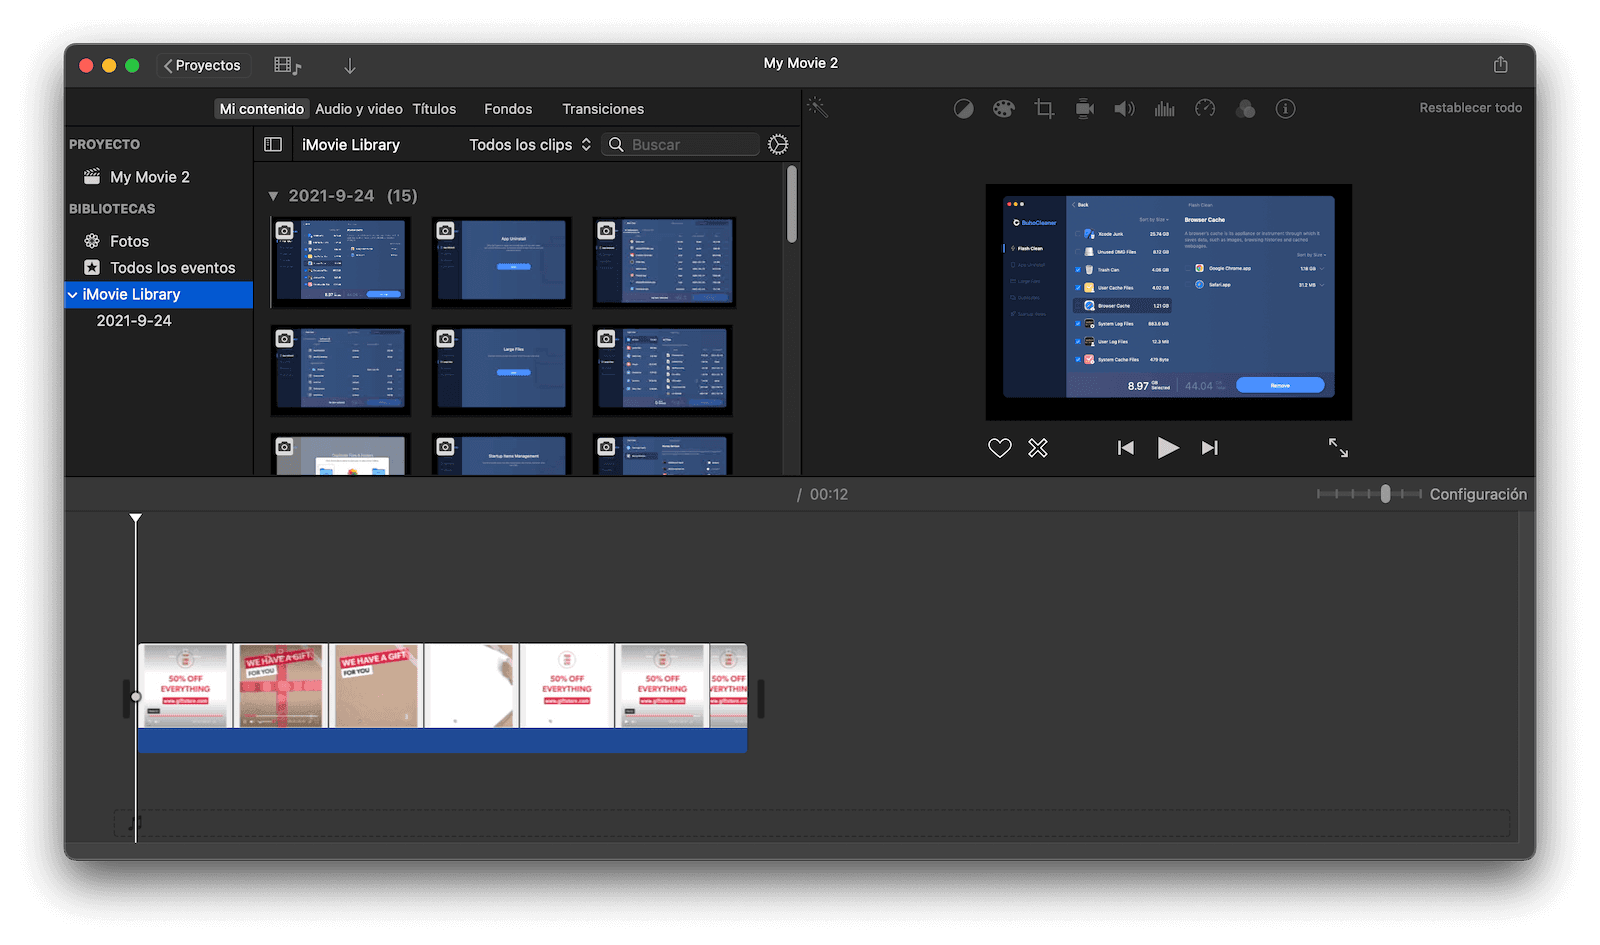The image size is (1600, 945).
Task: Open the clip speed controls
Action: click(1205, 108)
